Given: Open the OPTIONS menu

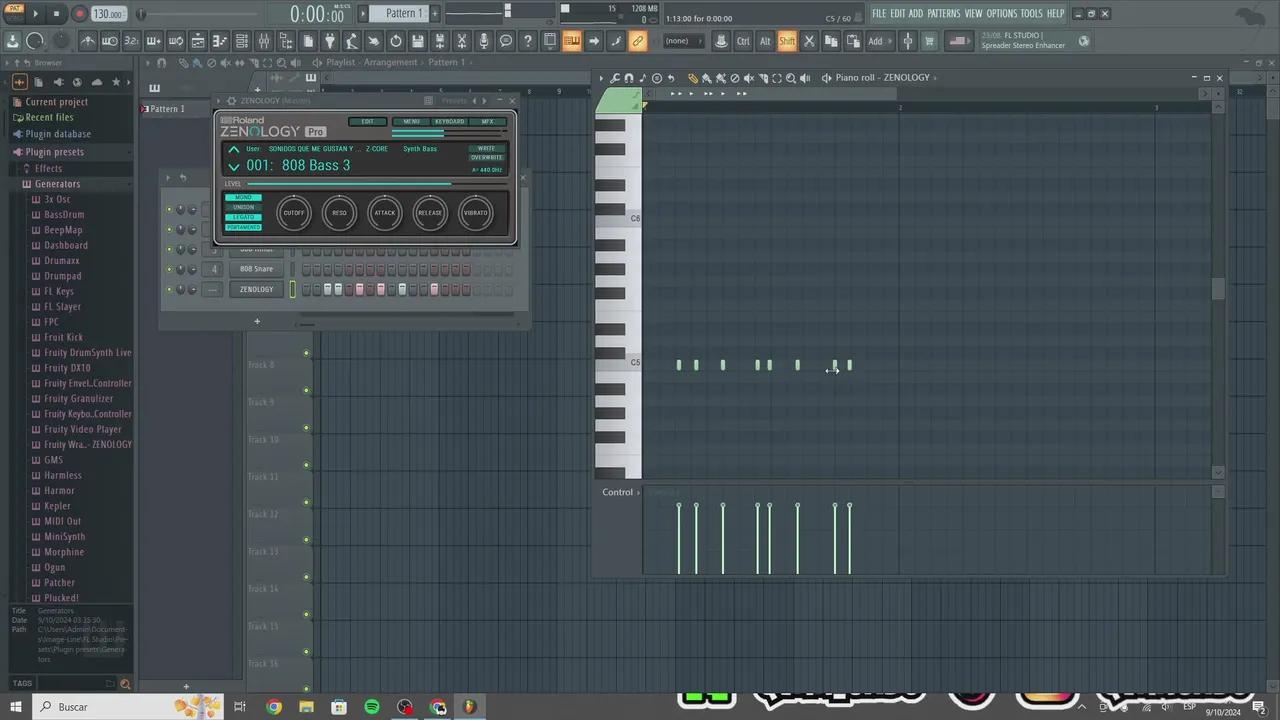Looking at the screenshot, I should coord(1002,14).
